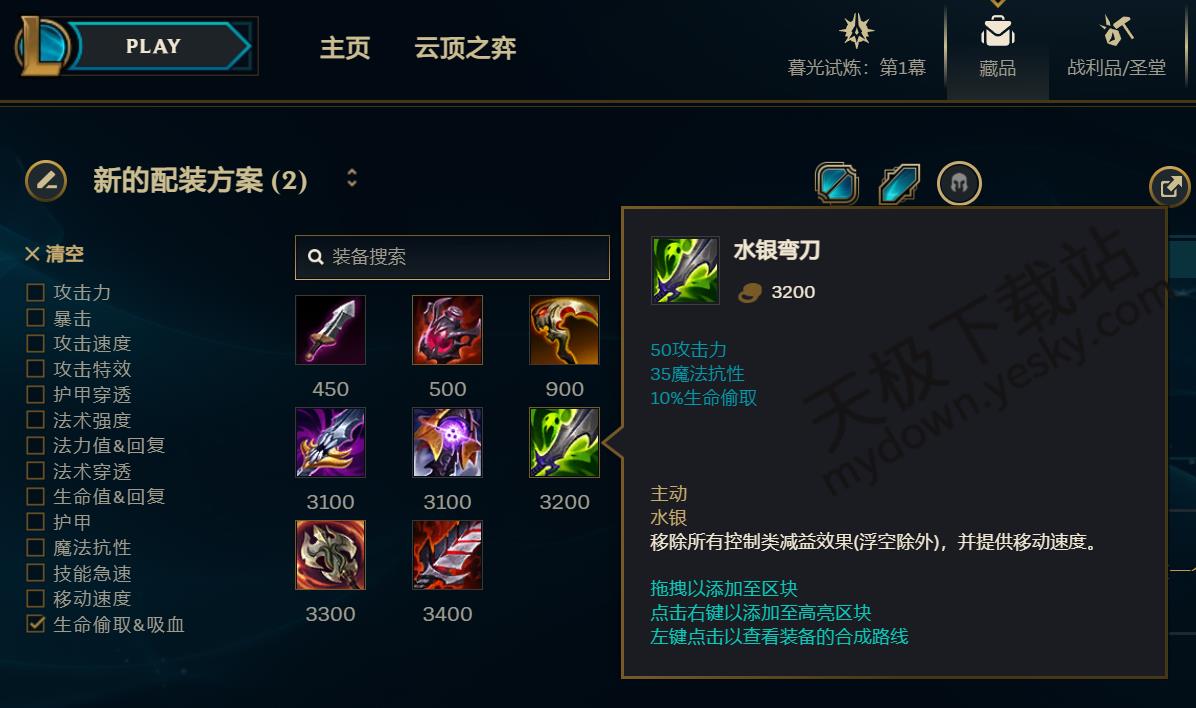The image size is (1196, 708).
Task: Click the PLAY button
Action: [153, 47]
